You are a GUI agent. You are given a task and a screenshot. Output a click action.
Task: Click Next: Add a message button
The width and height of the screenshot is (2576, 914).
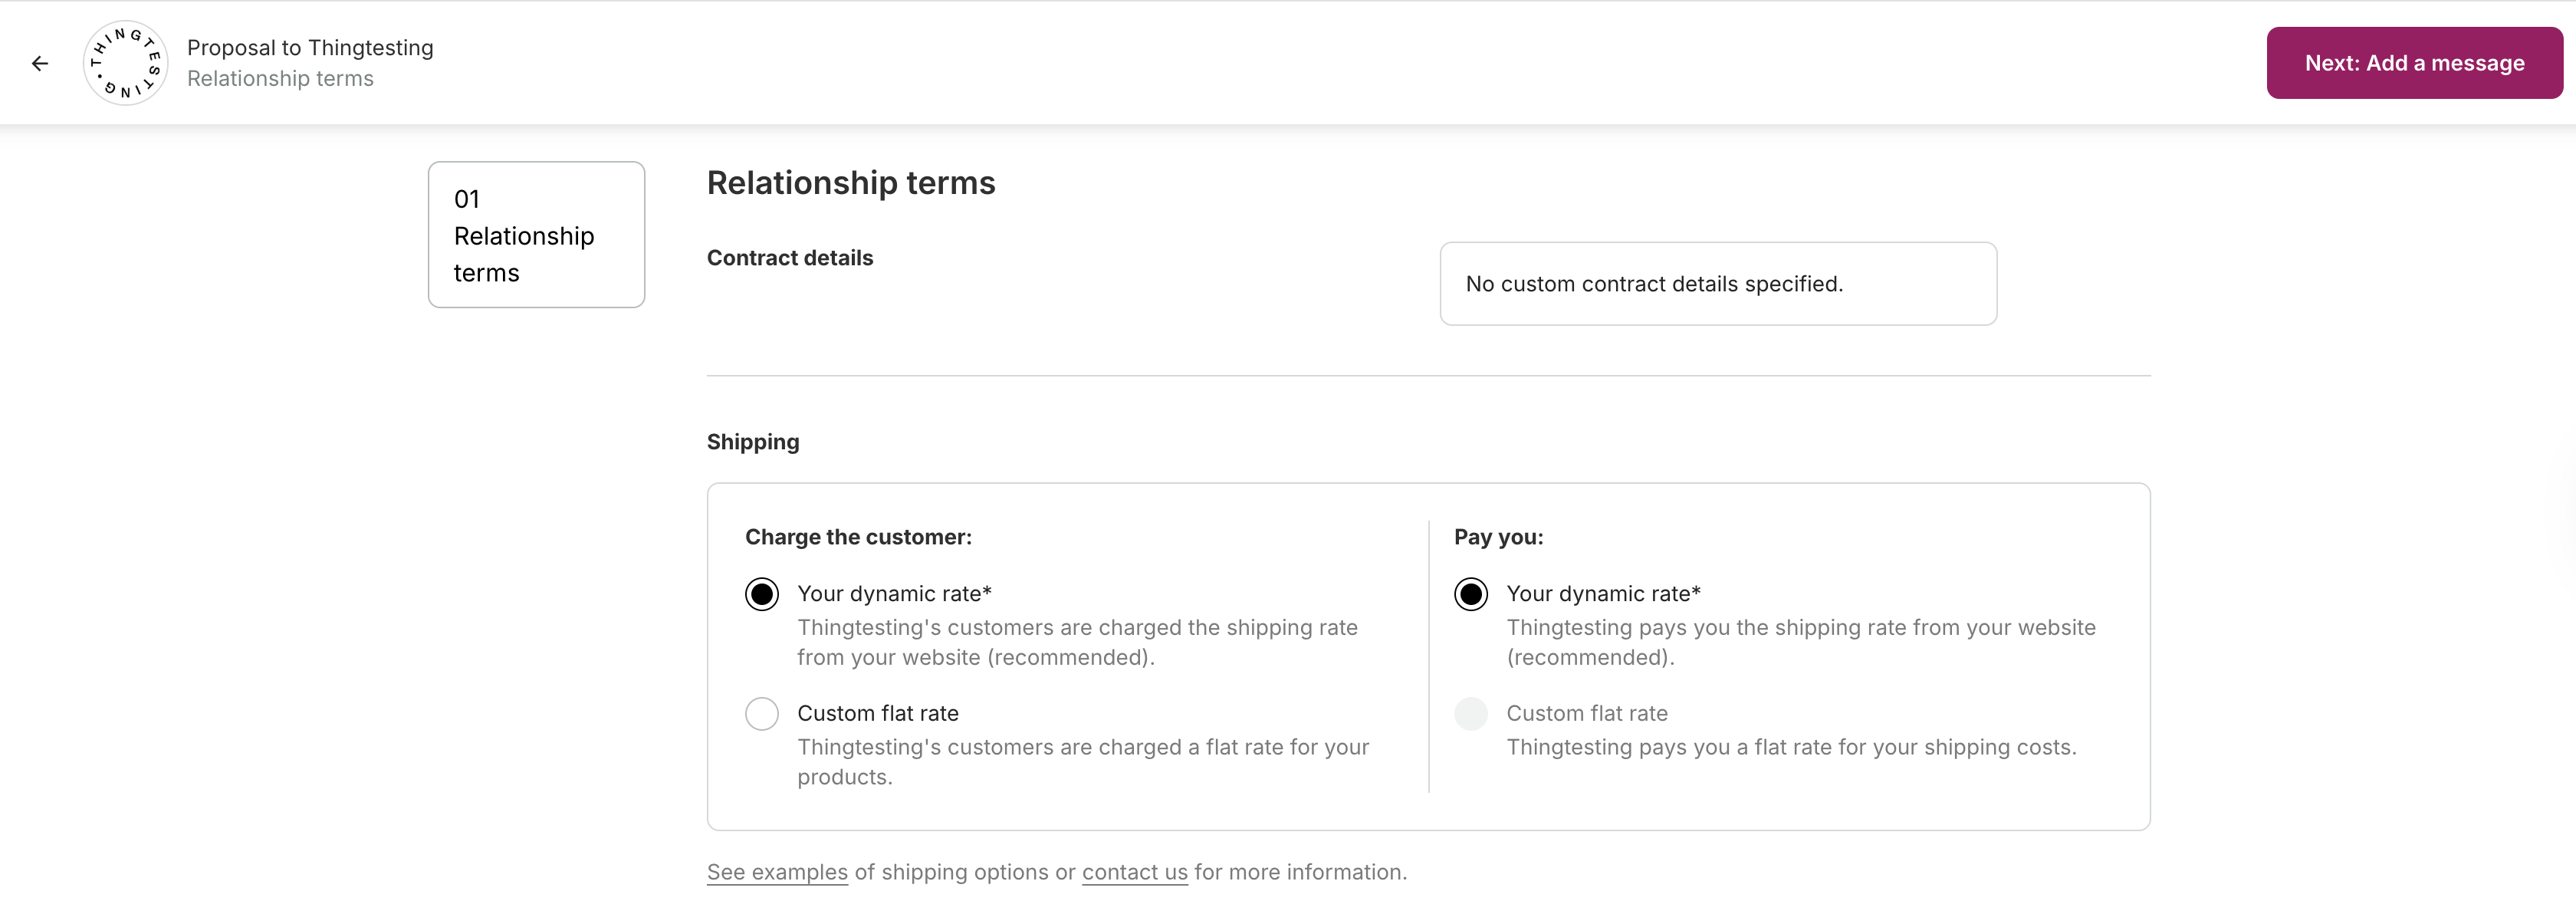tap(2413, 63)
